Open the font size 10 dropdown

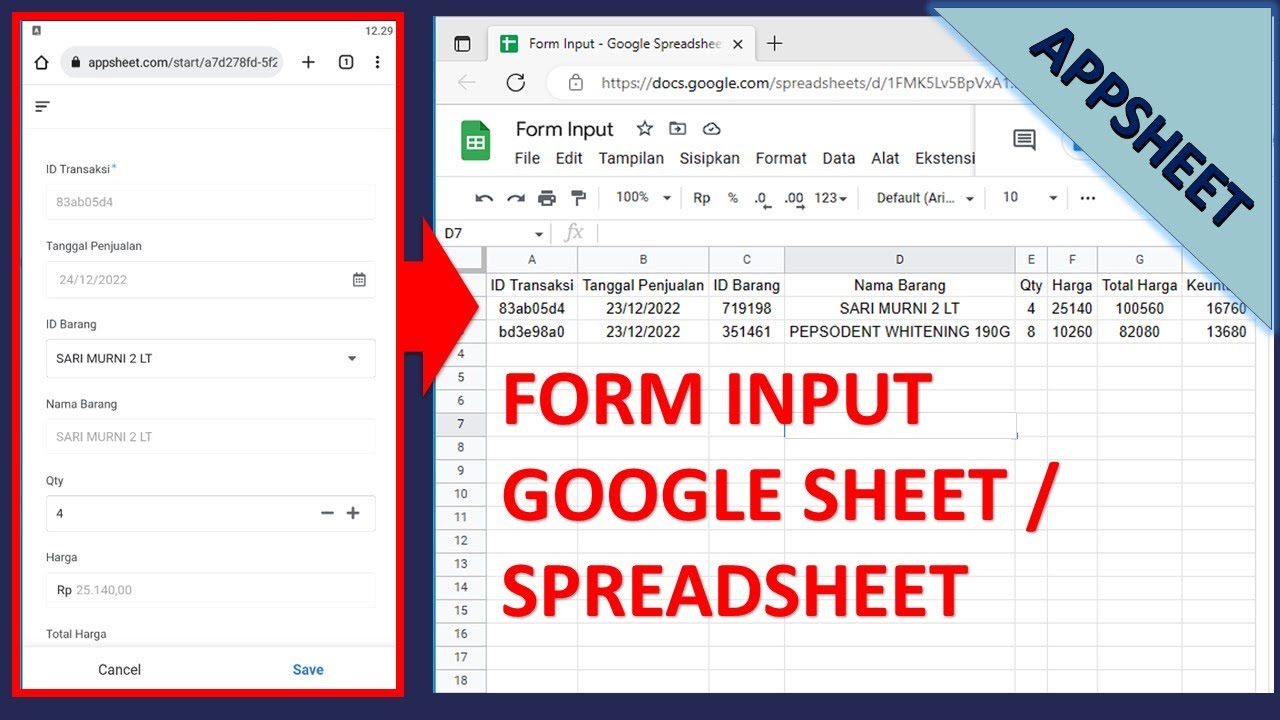click(1030, 198)
